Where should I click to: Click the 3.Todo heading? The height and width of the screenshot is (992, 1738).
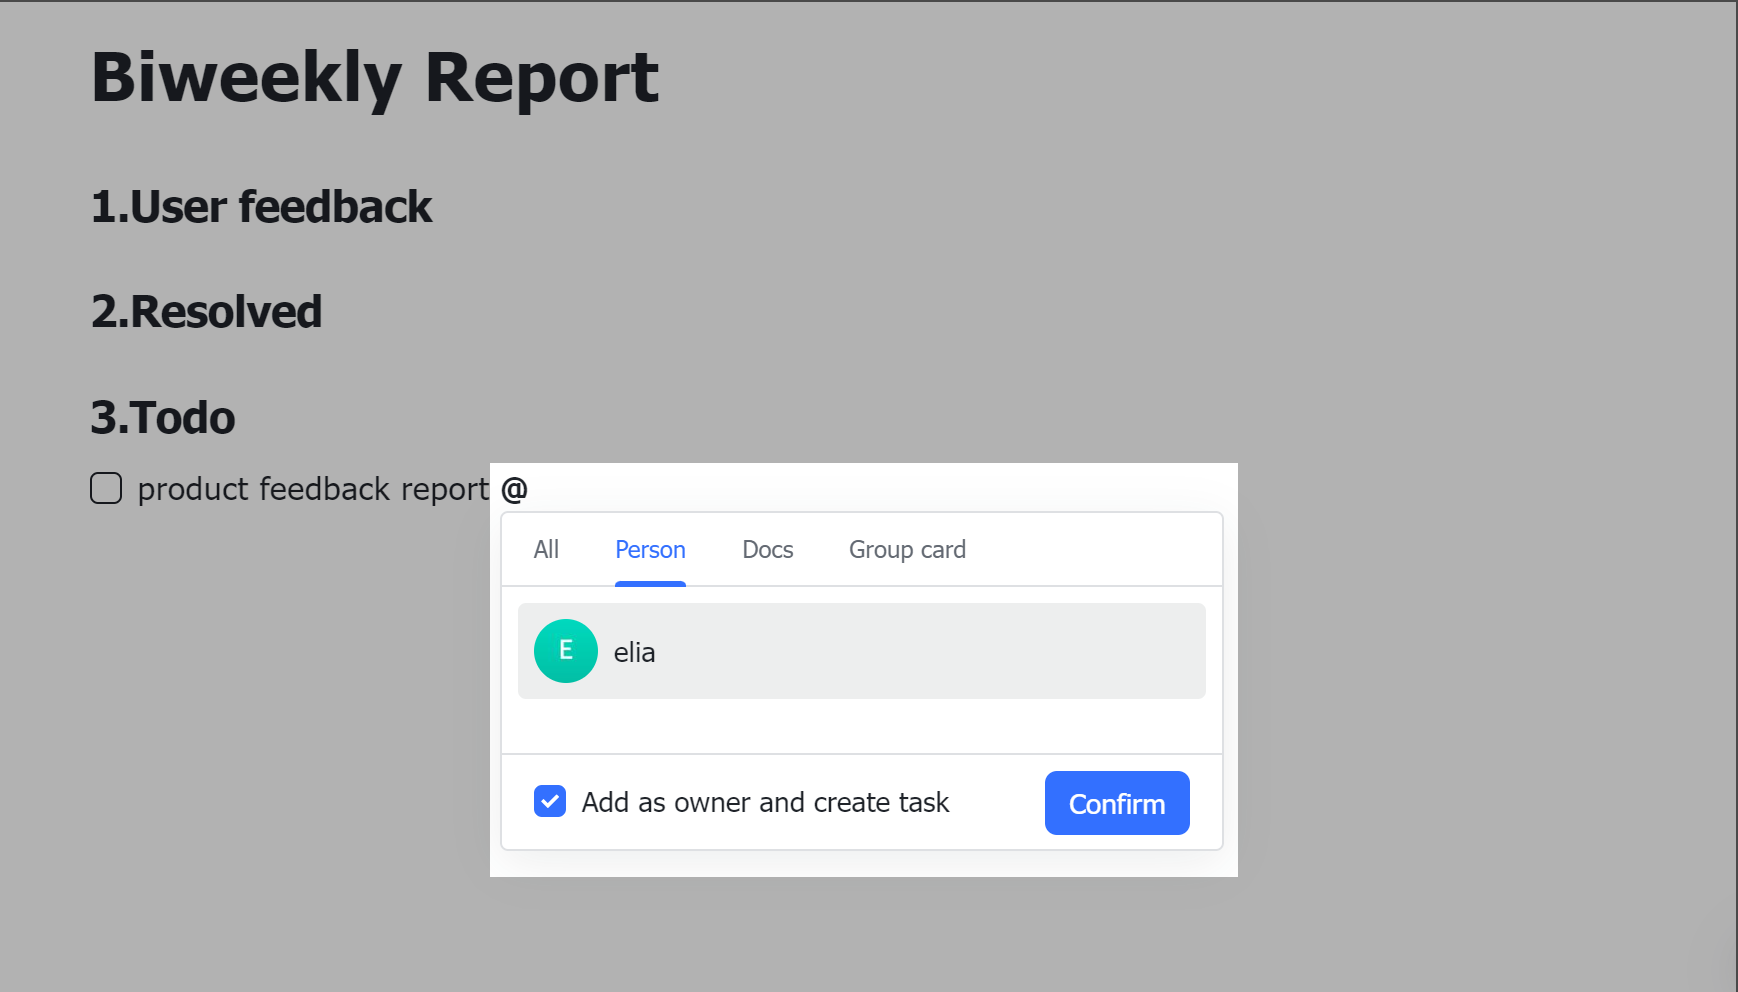[x=161, y=417]
